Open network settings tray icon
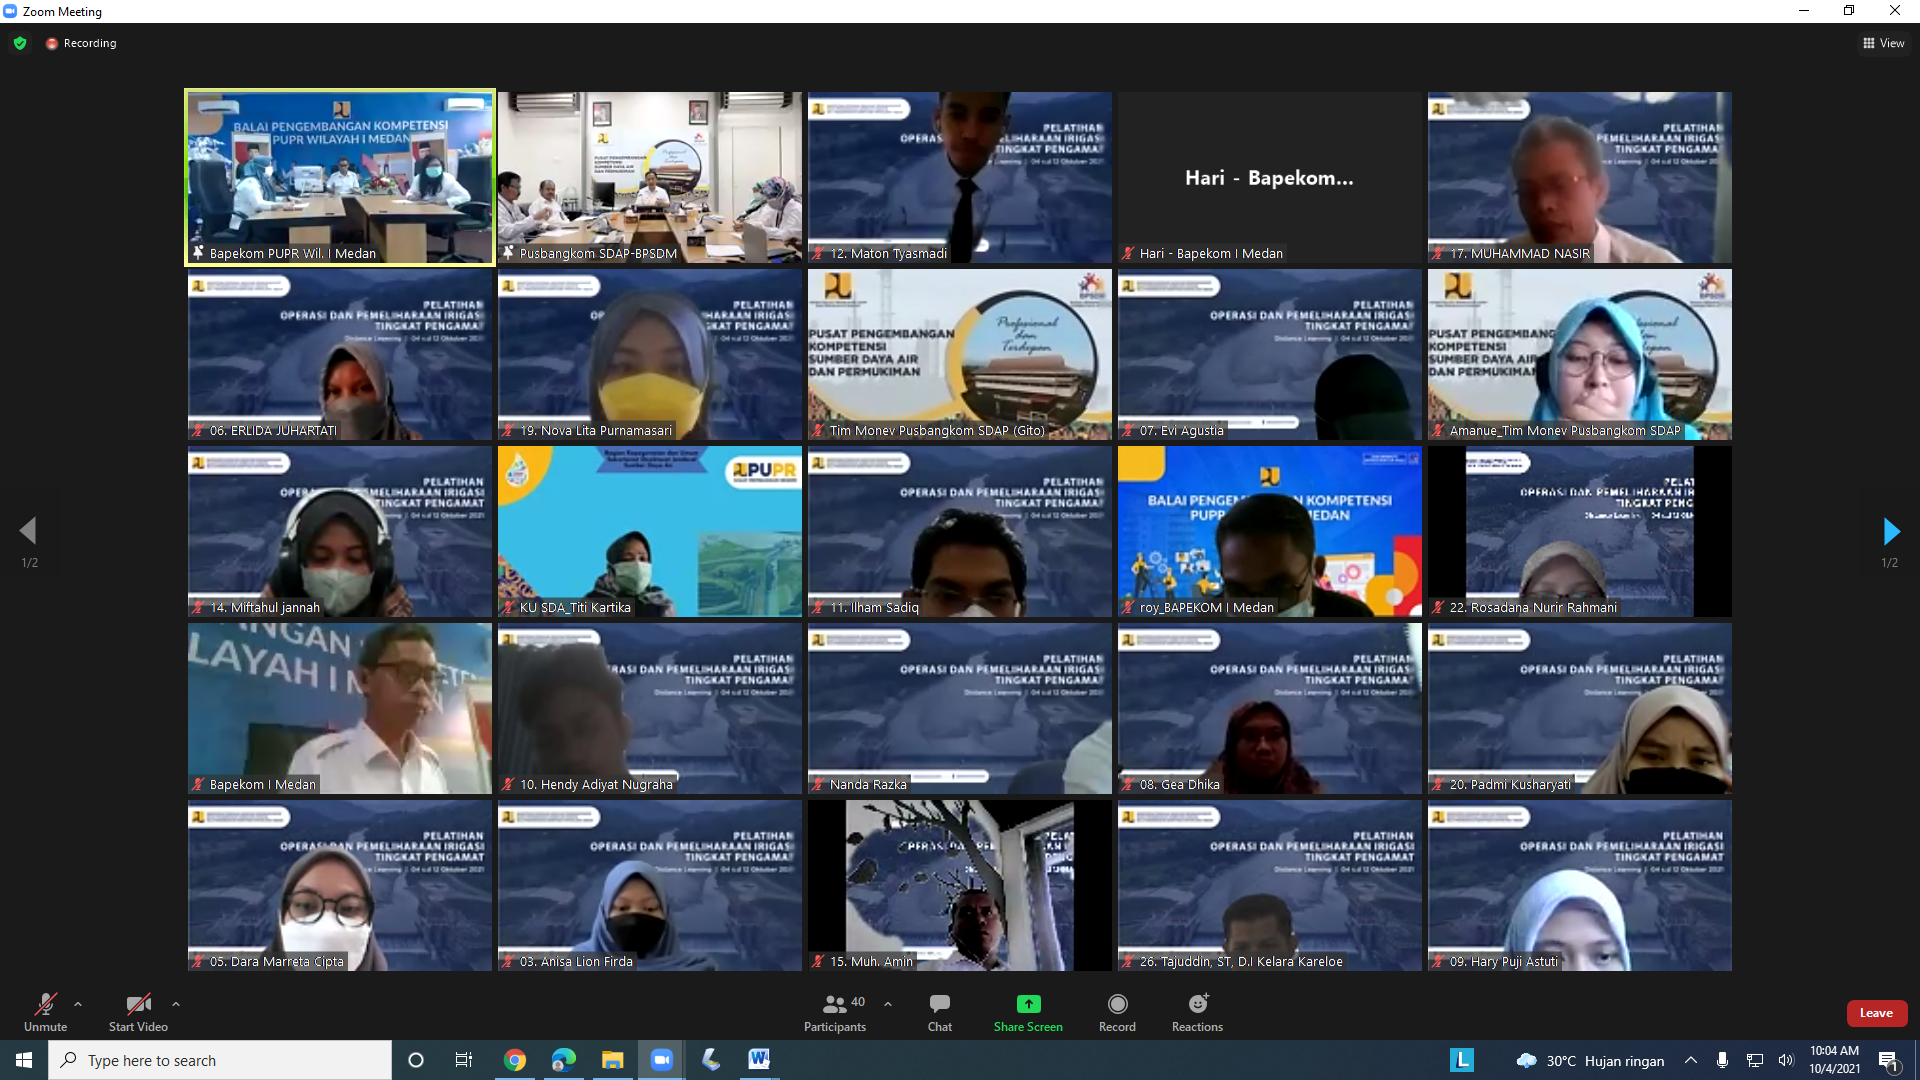Screen dimensions: 1920x1080 coord(1754,1060)
